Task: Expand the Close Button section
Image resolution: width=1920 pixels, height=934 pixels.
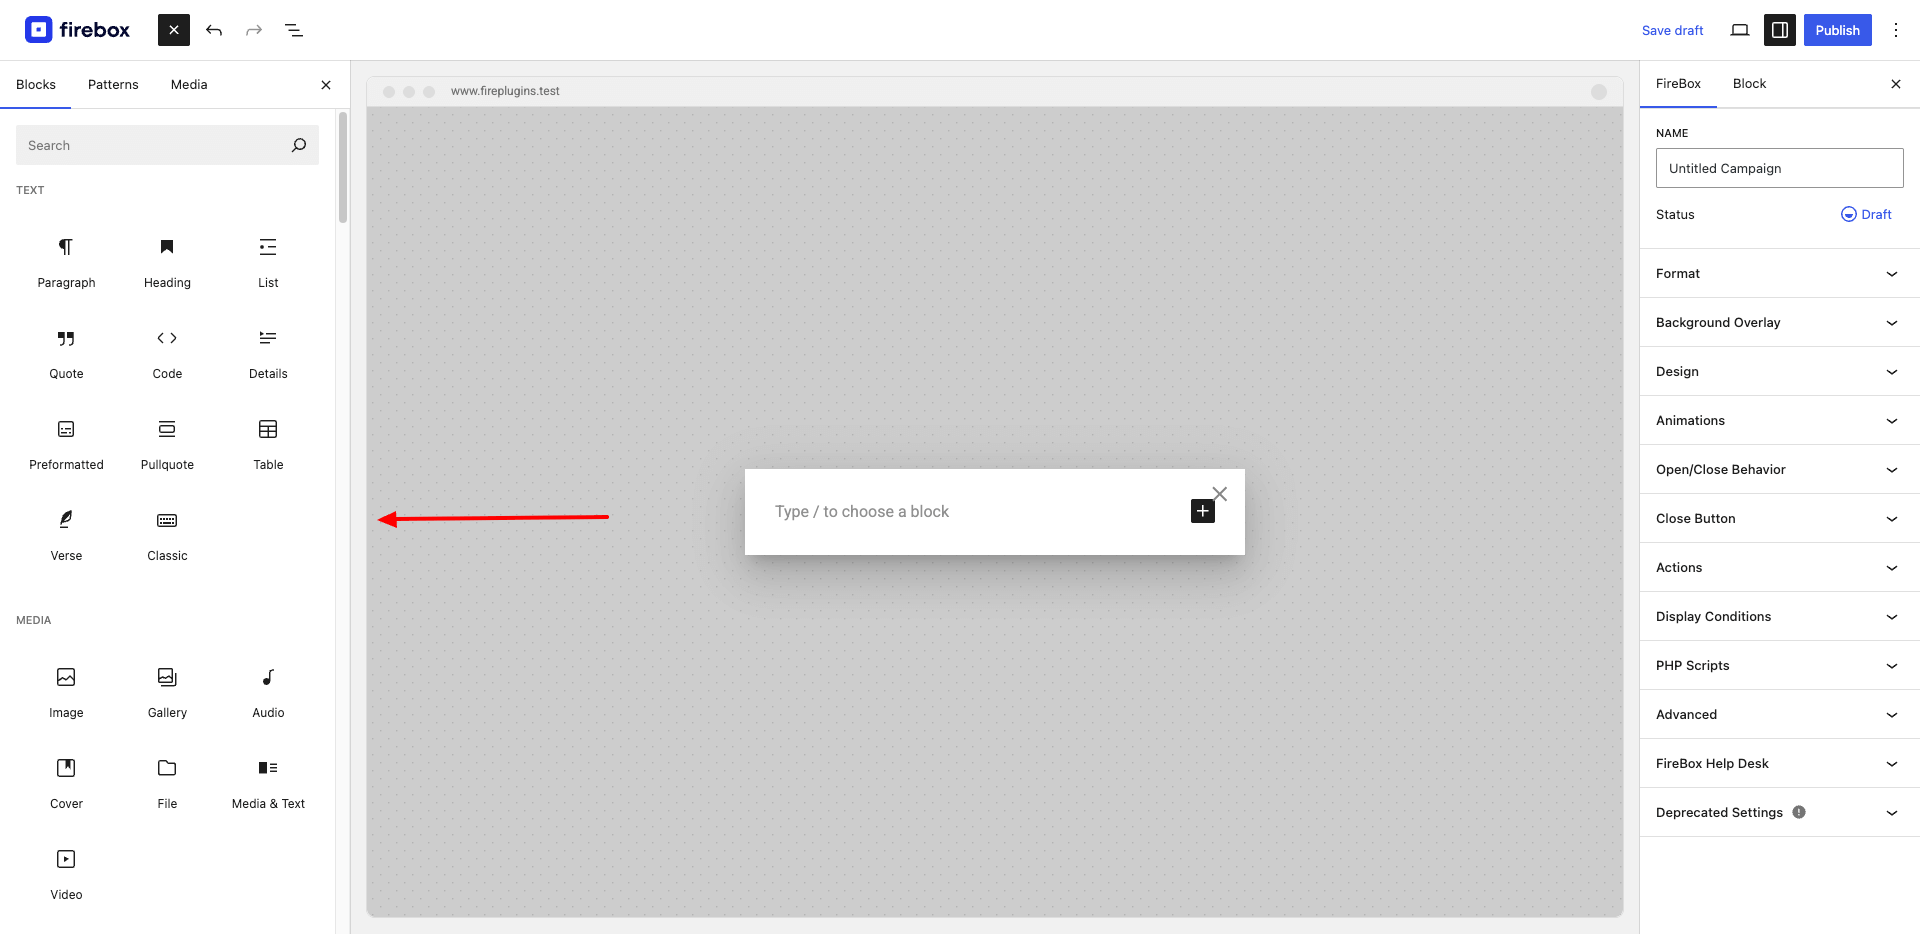Action: pos(1779,519)
